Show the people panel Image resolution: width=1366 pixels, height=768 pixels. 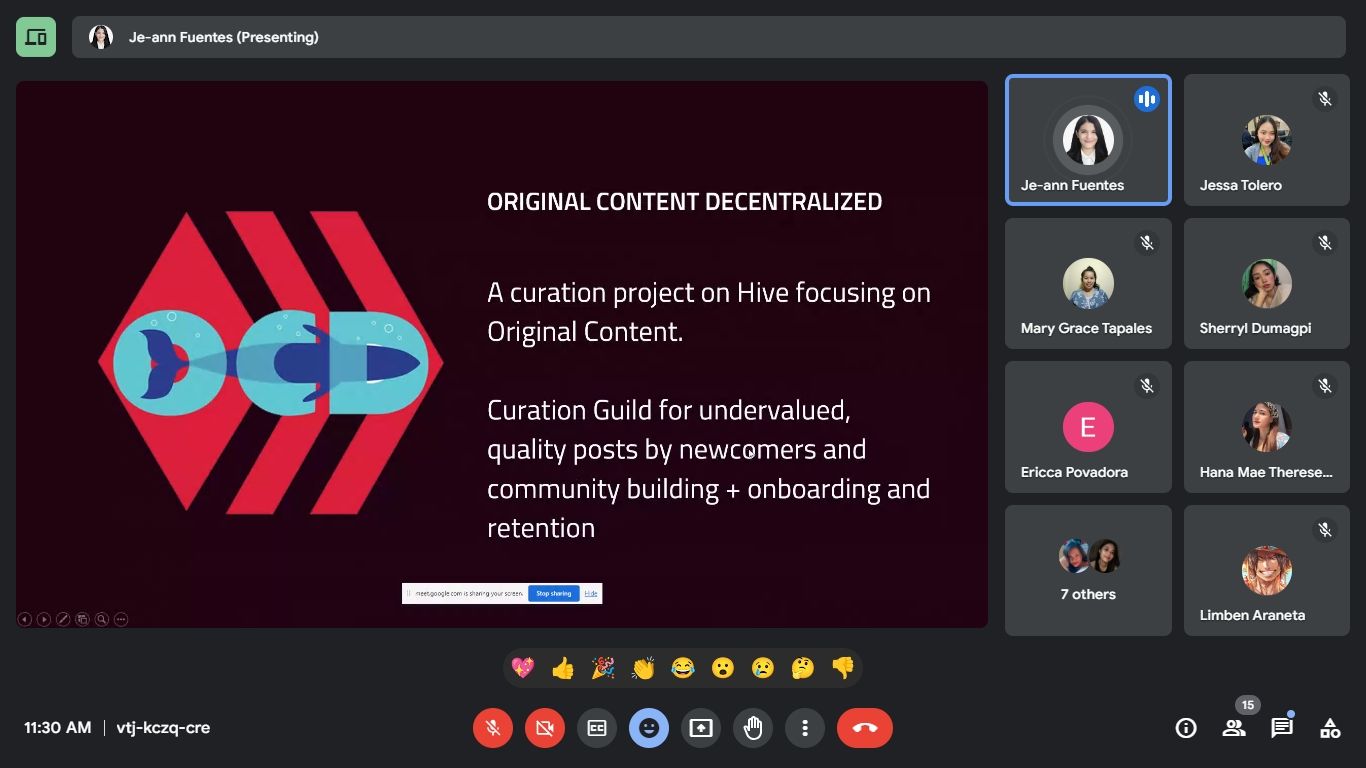1234,728
